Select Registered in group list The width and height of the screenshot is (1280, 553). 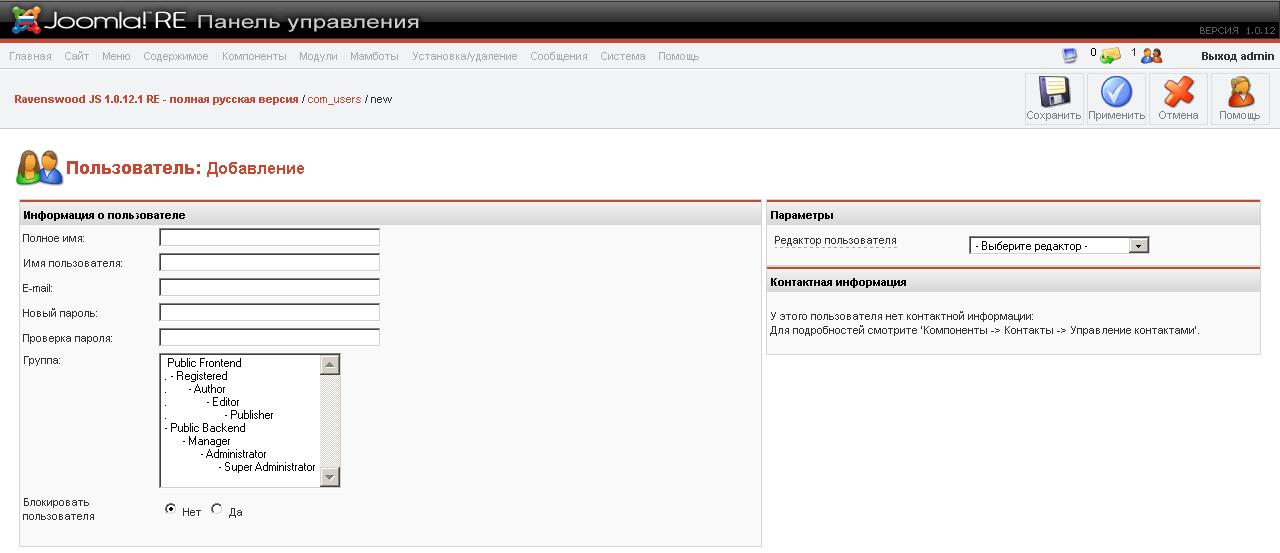coord(240,376)
